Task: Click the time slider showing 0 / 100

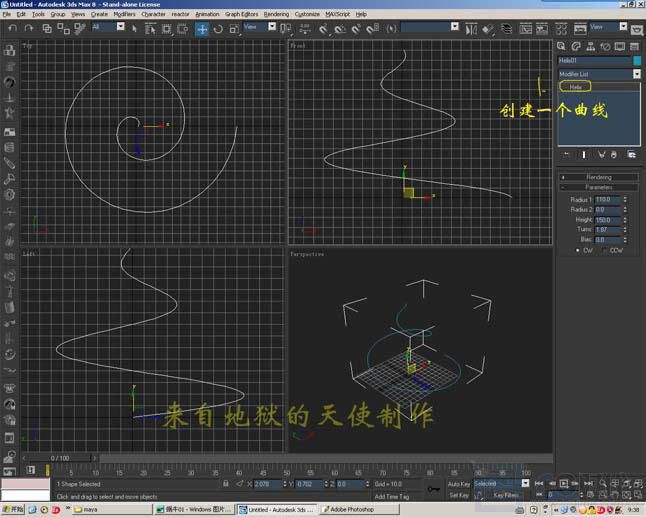Action: (60, 458)
